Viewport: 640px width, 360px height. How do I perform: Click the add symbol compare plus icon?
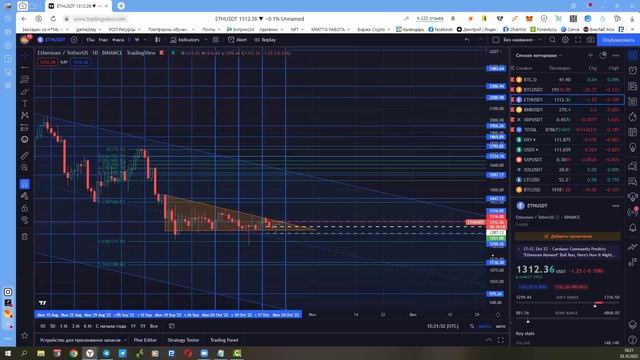point(74,40)
